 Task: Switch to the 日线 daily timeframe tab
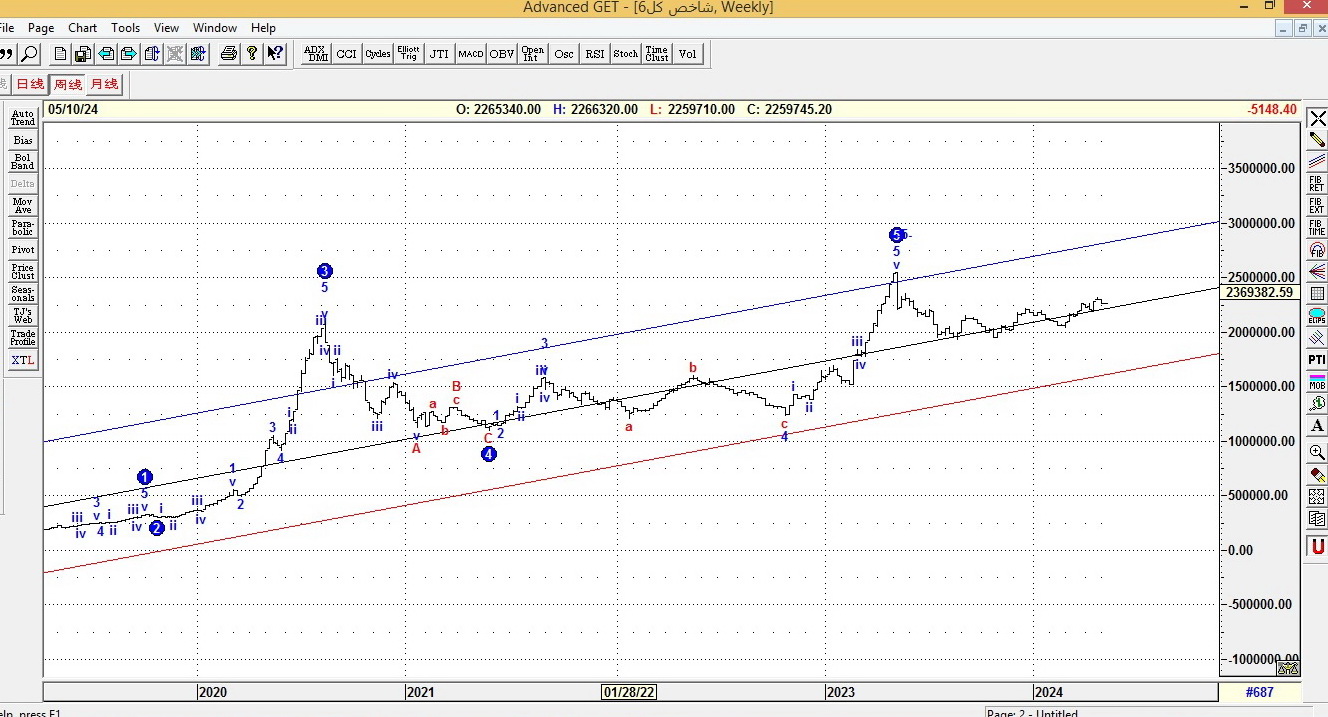pos(30,85)
